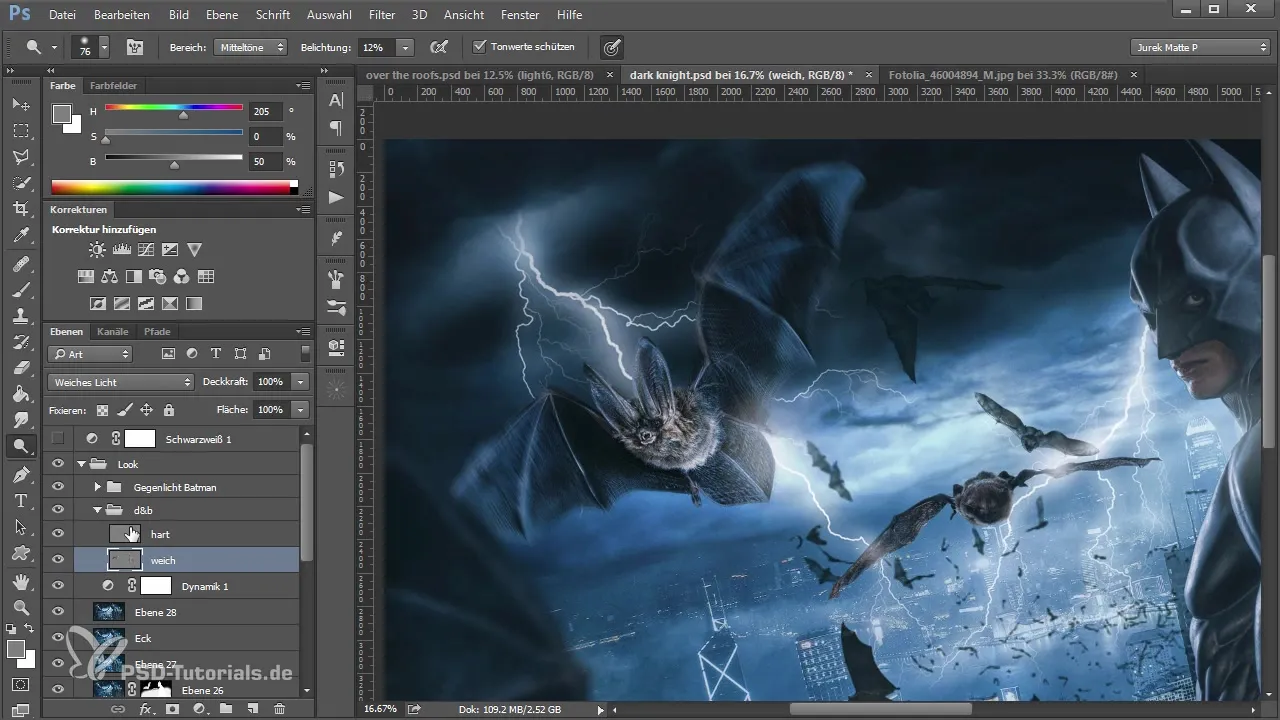
Task: Open the Datei menu
Action: click(61, 15)
